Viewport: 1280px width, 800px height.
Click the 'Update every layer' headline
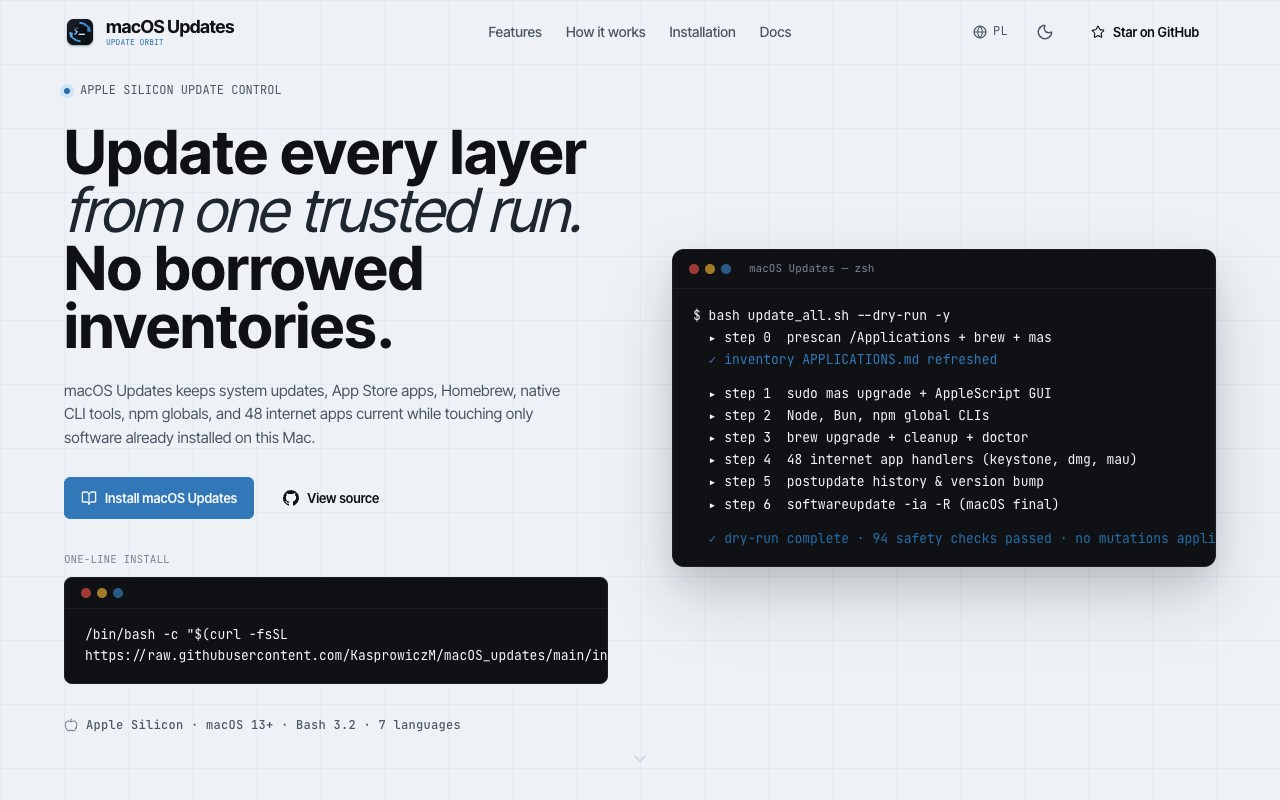coord(325,153)
